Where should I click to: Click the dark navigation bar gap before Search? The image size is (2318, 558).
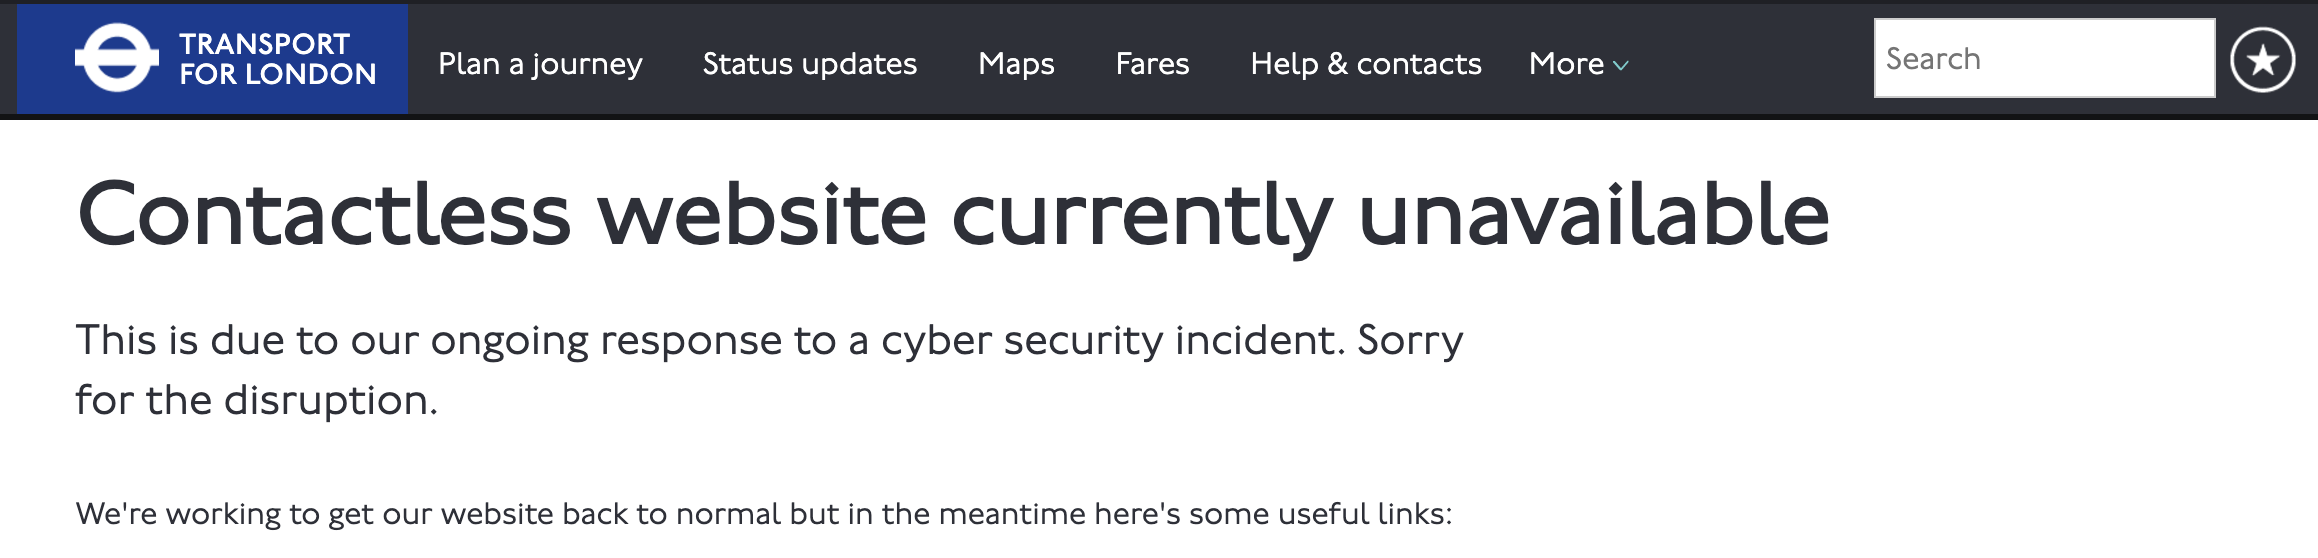pos(1752,60)
